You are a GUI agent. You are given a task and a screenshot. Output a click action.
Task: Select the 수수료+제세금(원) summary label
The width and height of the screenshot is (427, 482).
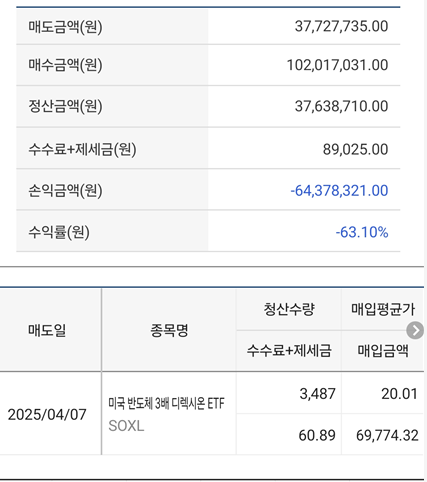[82, 149]
